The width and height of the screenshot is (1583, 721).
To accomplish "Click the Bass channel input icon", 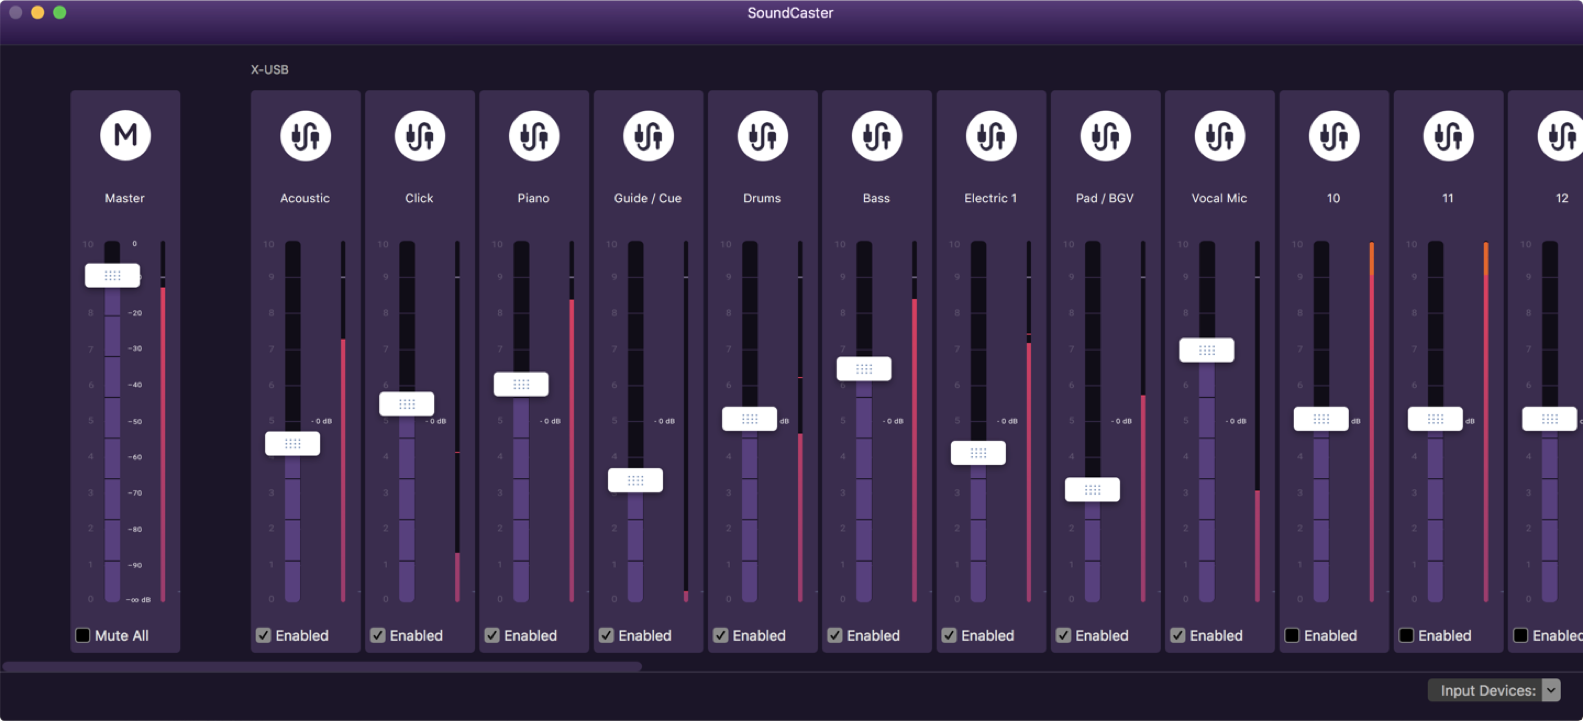I will click(876, 135).
